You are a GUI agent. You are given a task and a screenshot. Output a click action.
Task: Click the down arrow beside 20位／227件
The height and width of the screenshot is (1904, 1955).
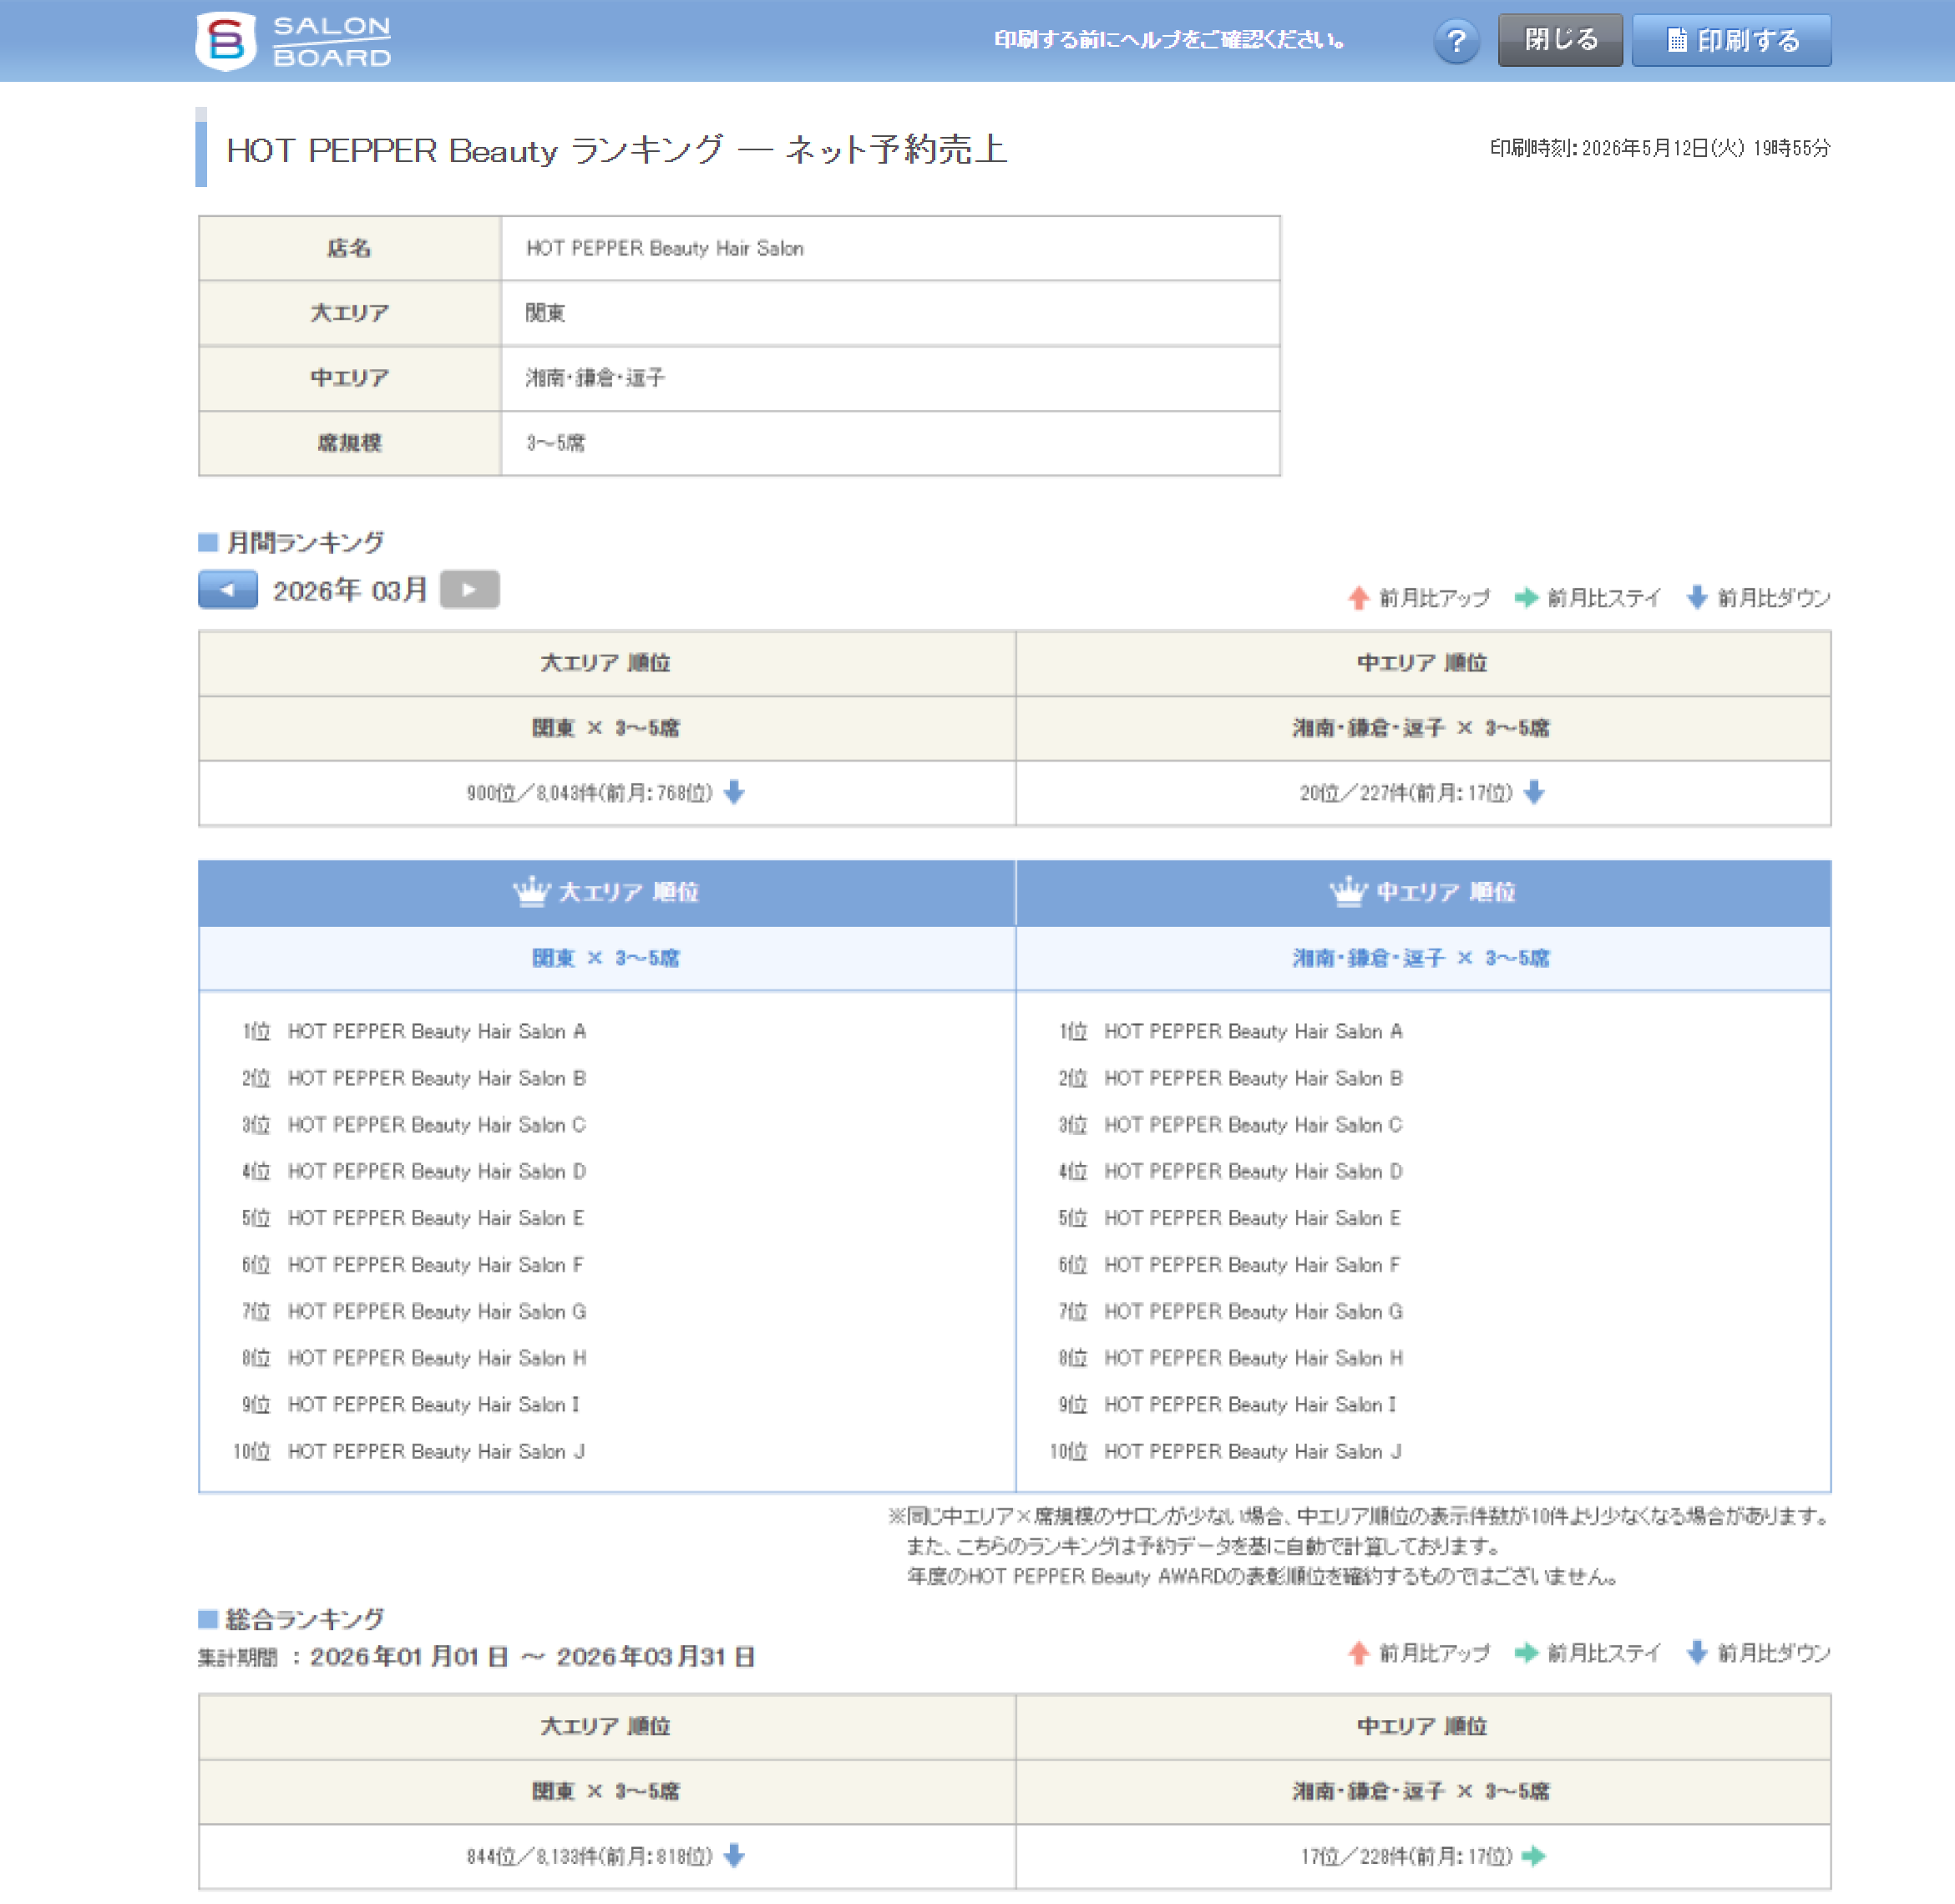click(x=1534, y=792)
